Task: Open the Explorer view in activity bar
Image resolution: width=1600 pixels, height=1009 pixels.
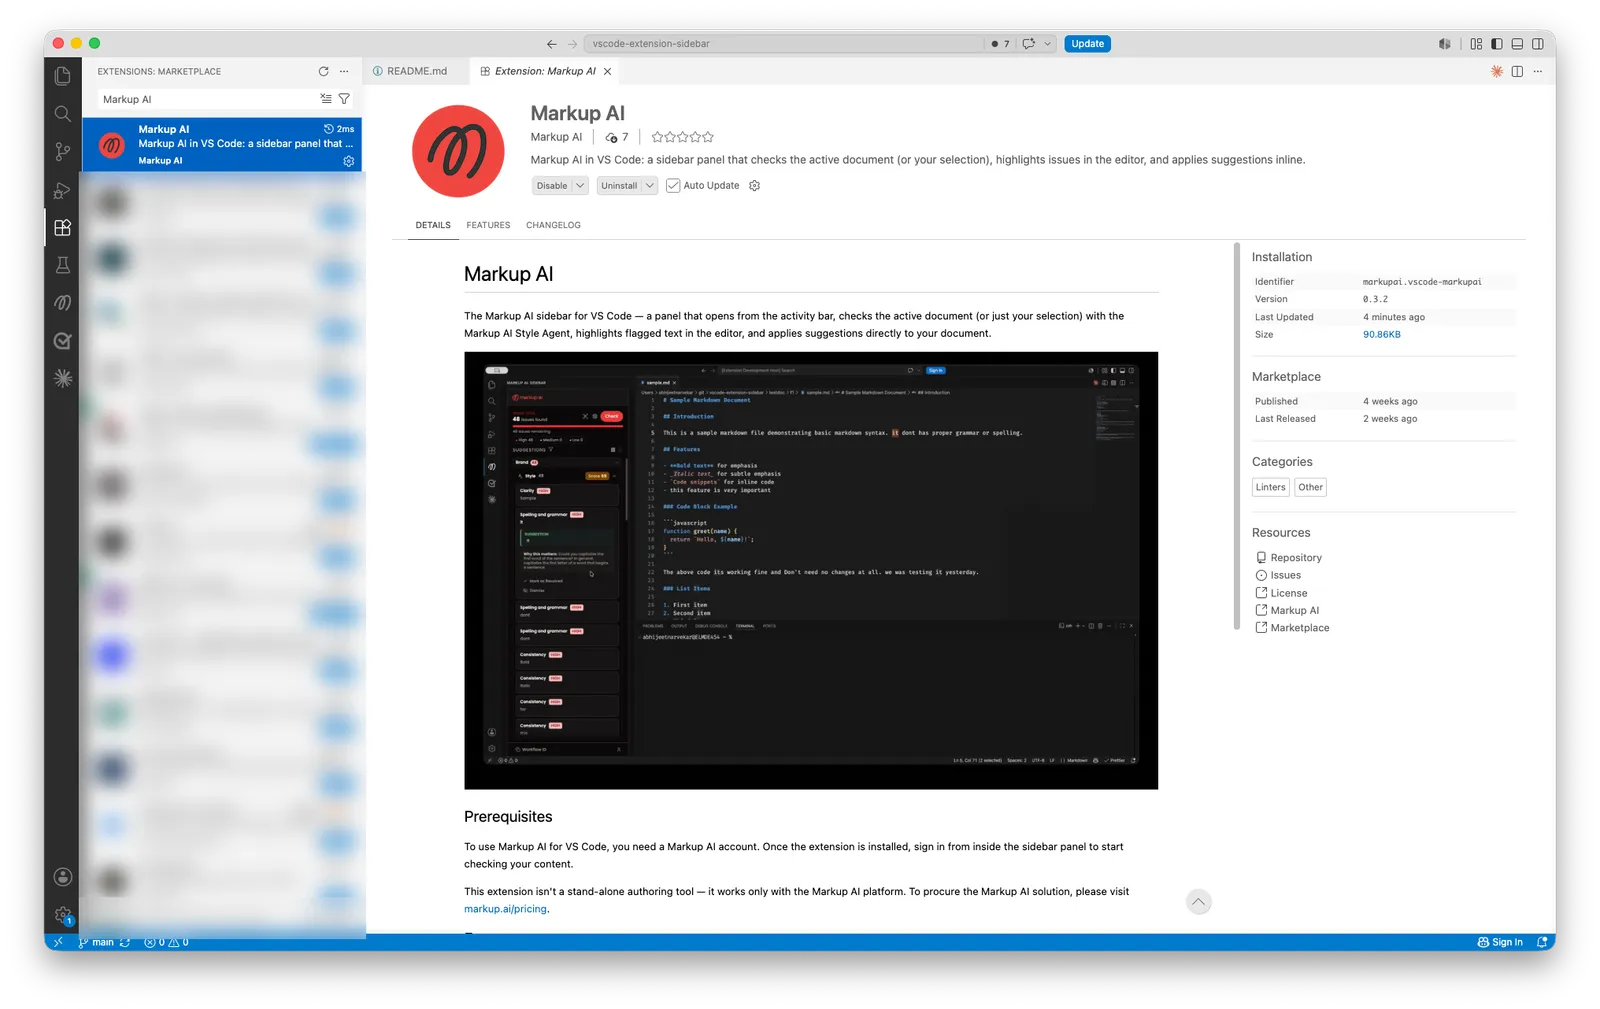Action: point(62,76)
